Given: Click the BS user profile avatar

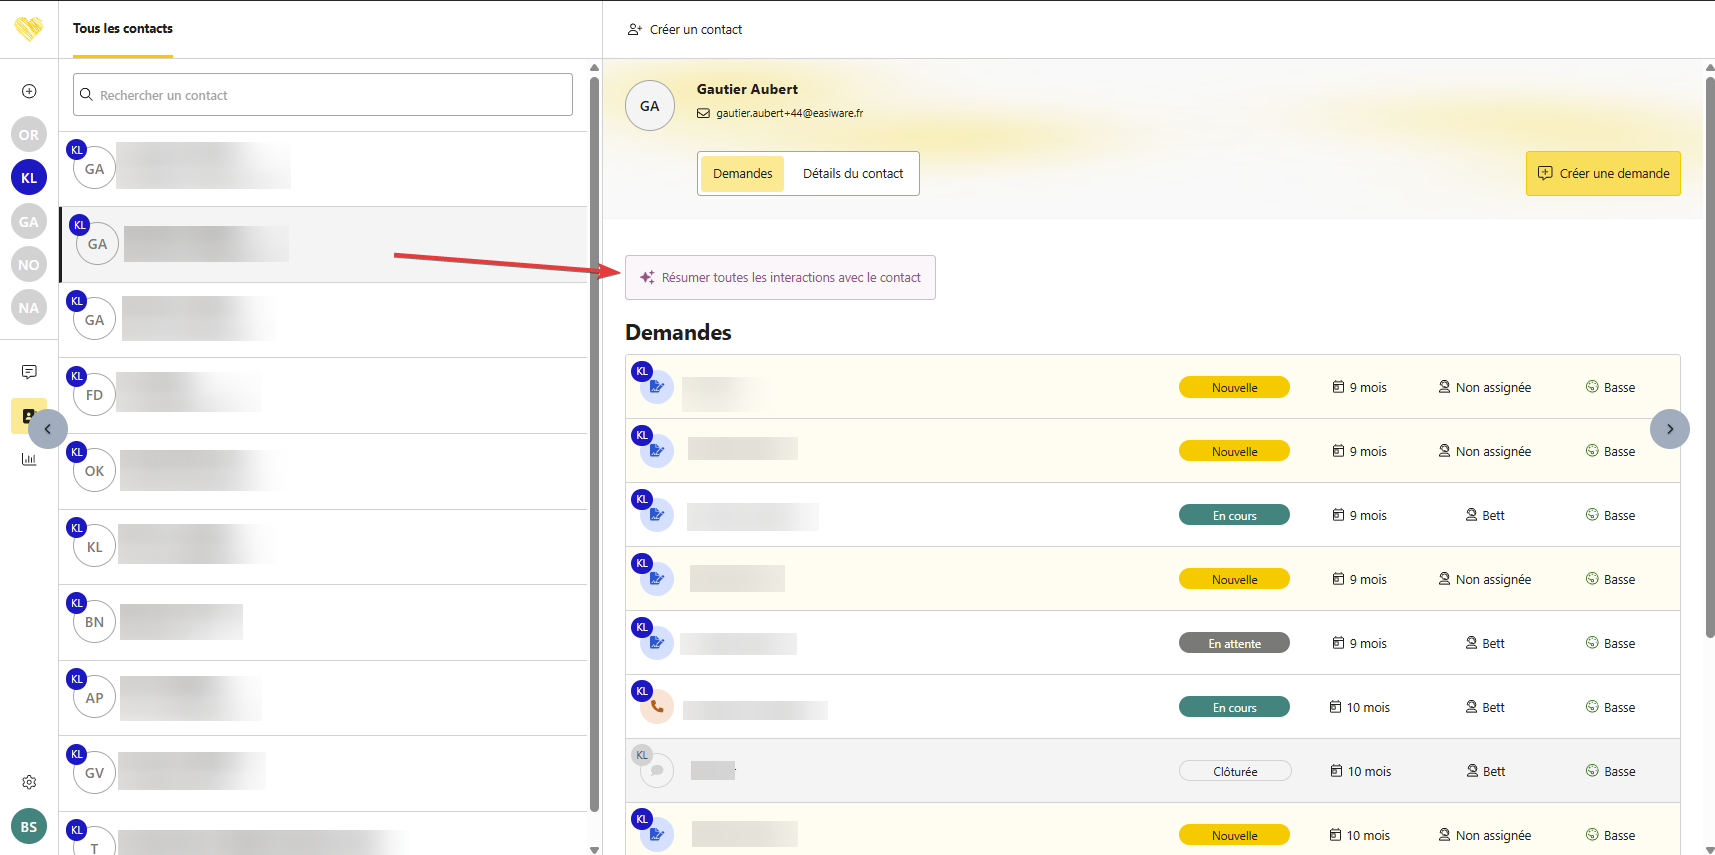Looking at the screenshot, I should [29, 827].
